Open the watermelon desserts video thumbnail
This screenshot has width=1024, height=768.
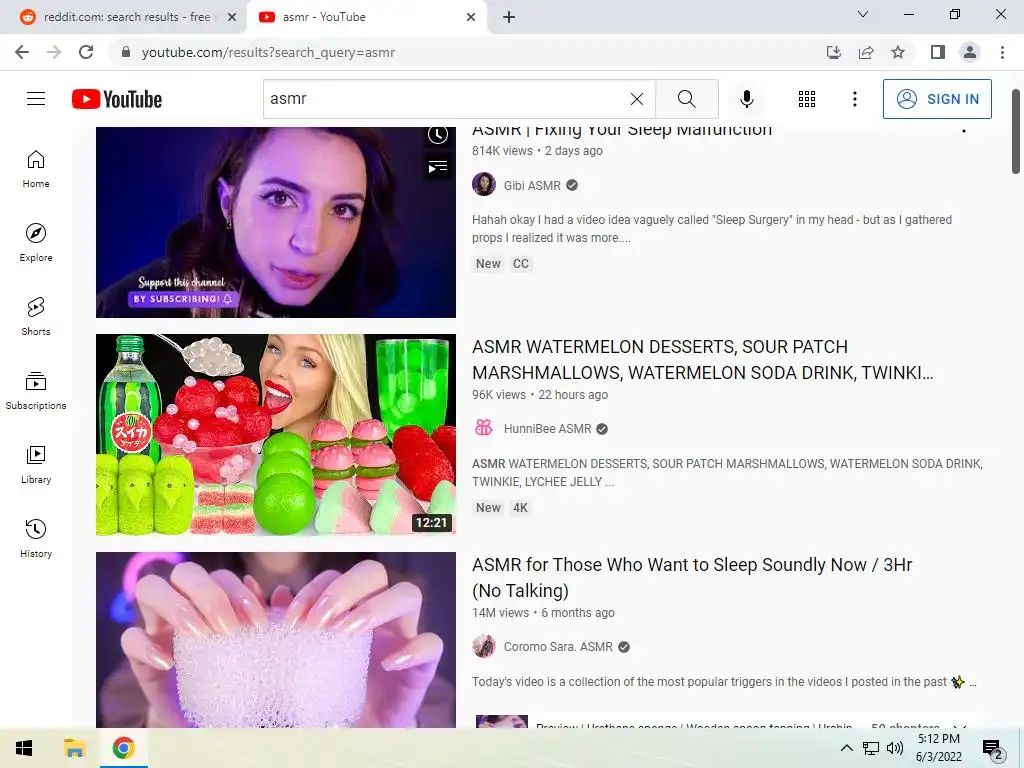276,435
